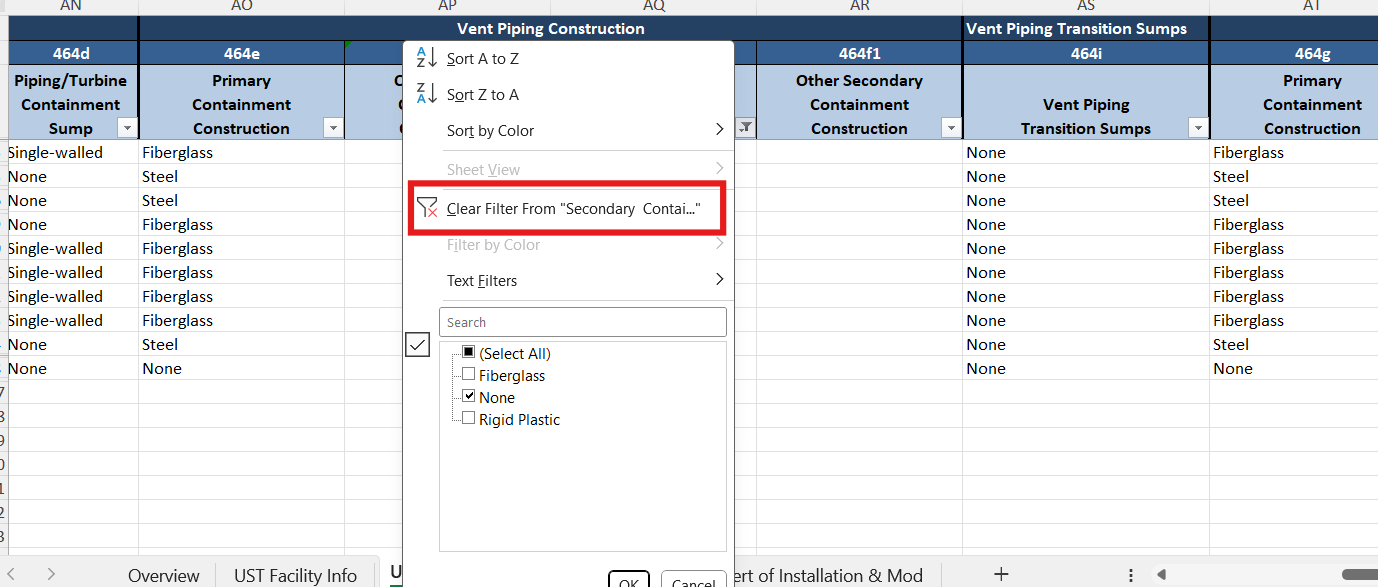Click the Clear Filter funnel icon
This screenshot has height=587, width=1378.
point(427,208)
